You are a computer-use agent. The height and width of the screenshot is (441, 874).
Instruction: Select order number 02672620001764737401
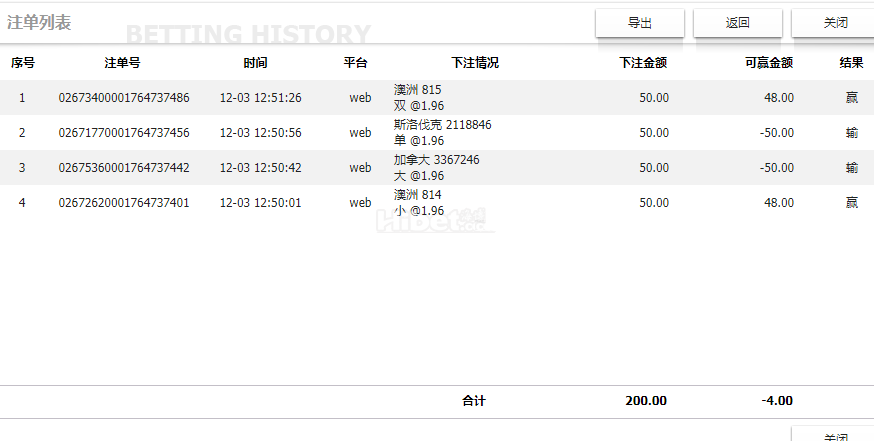tap(124, 203)
